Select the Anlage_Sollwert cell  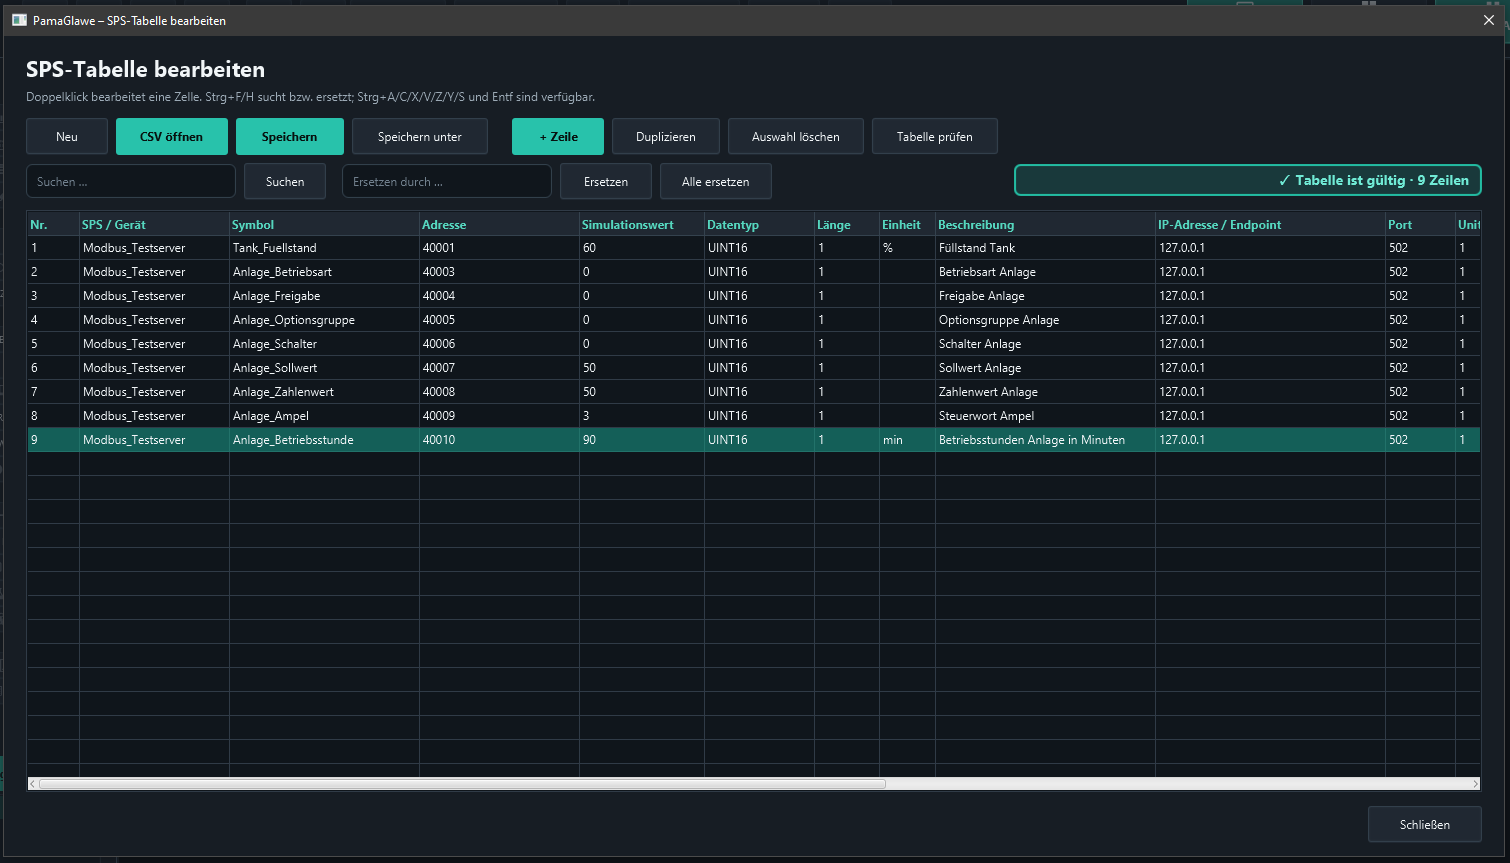point(324,368)
